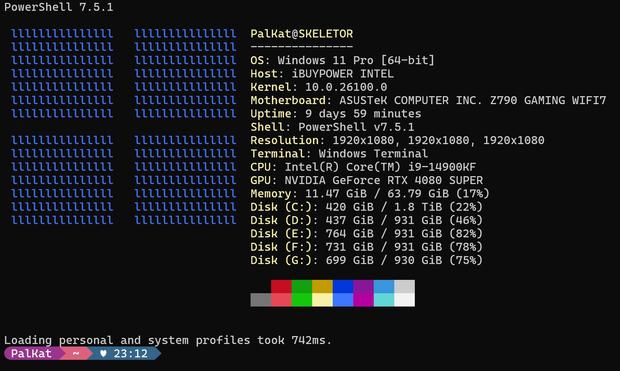
Task: Click the Memory: 11.47 GiB line
Action: [370, 193]
